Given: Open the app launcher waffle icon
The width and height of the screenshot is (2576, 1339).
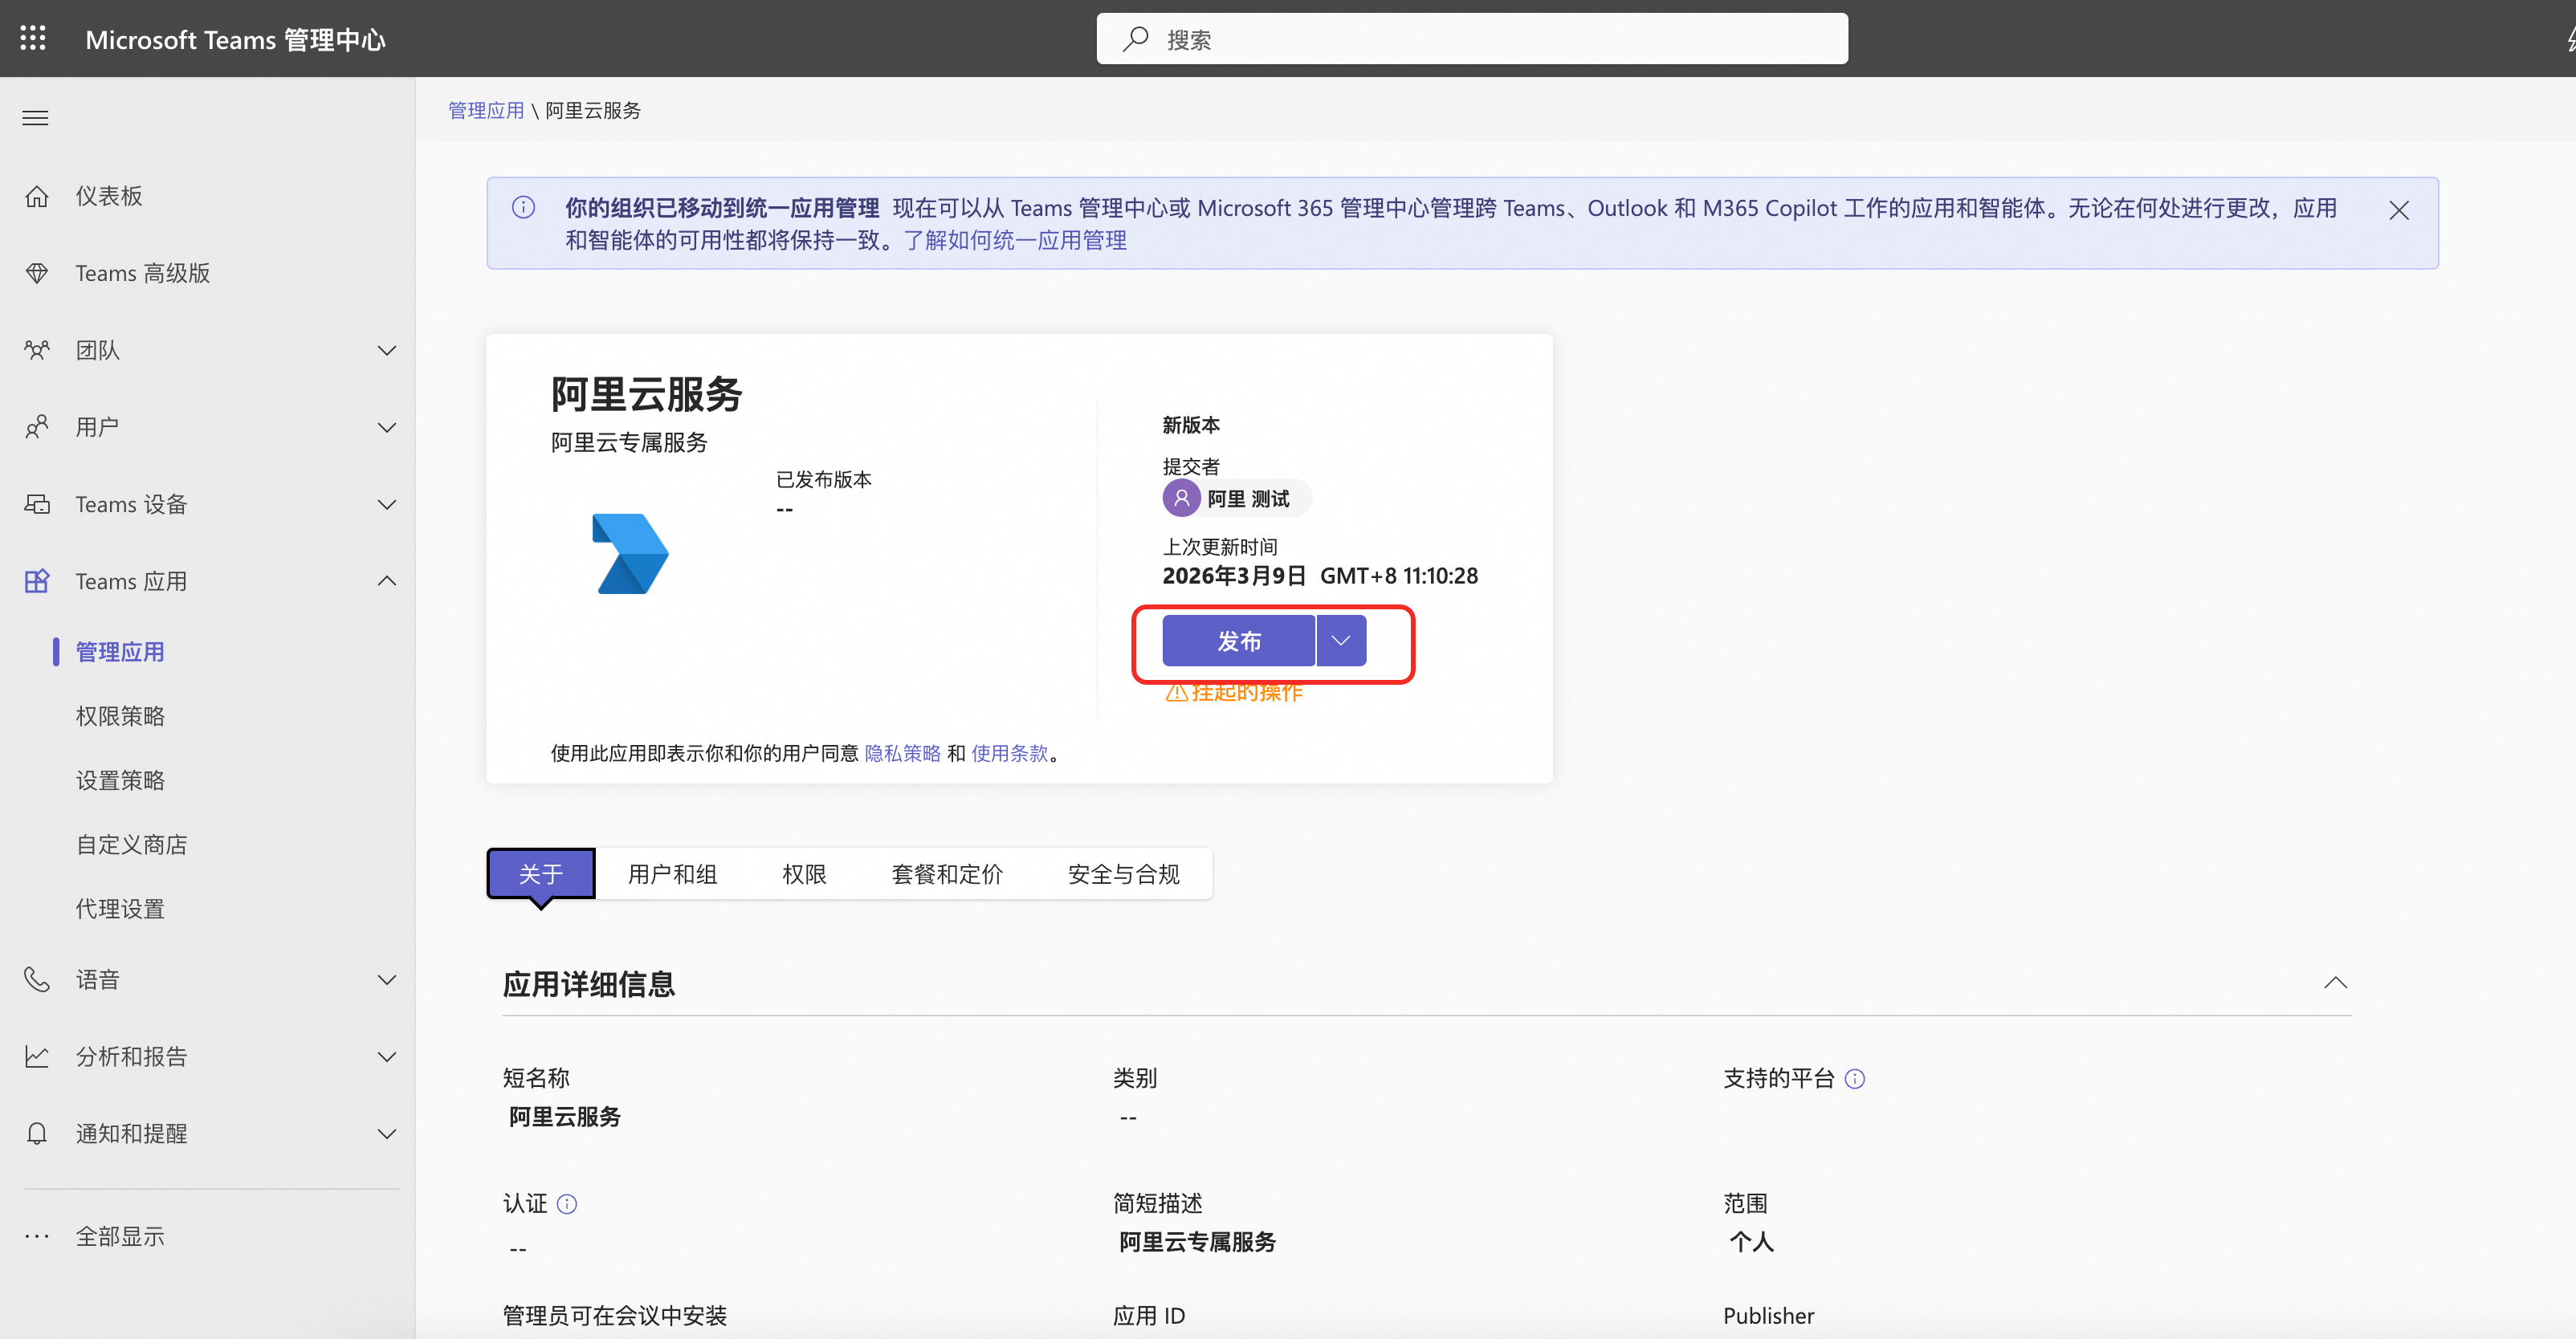Looking at the screenshot, I should click(x=33, y=38).
